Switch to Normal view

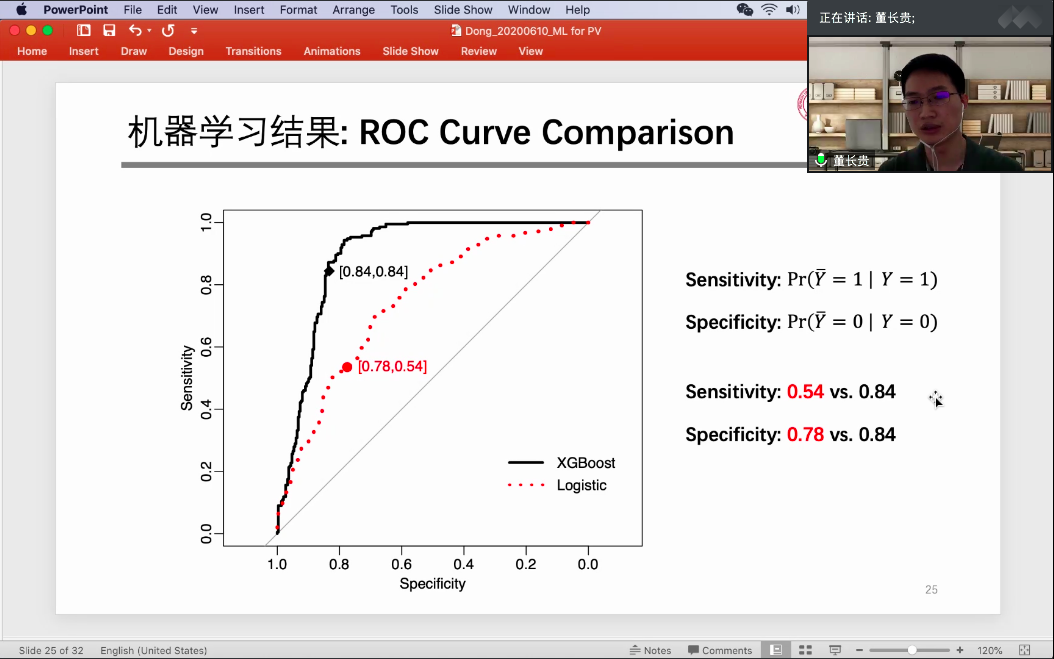point(775,650)
